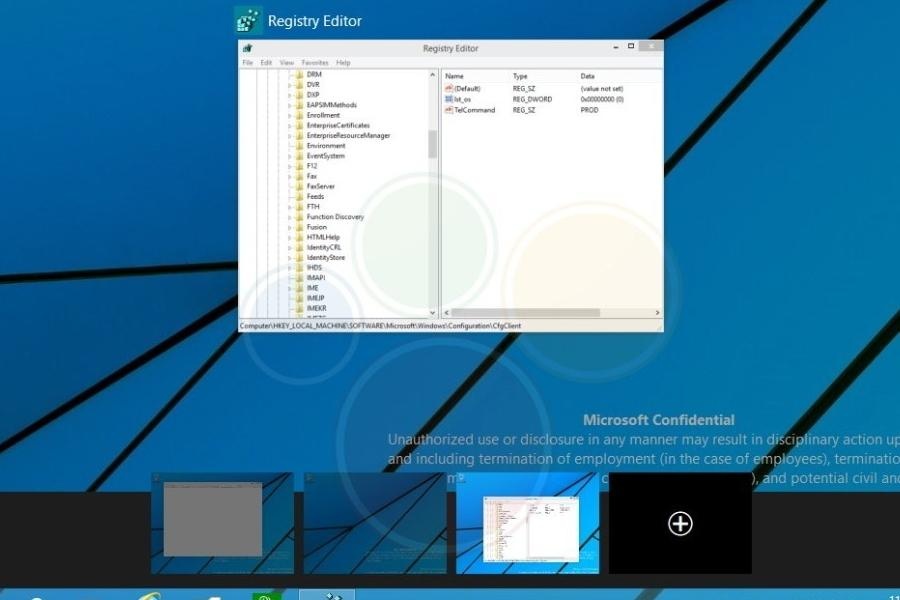Select the Ist_os DWORD value icon
Screen dimensions: 900x600
[x=449, y=100]
